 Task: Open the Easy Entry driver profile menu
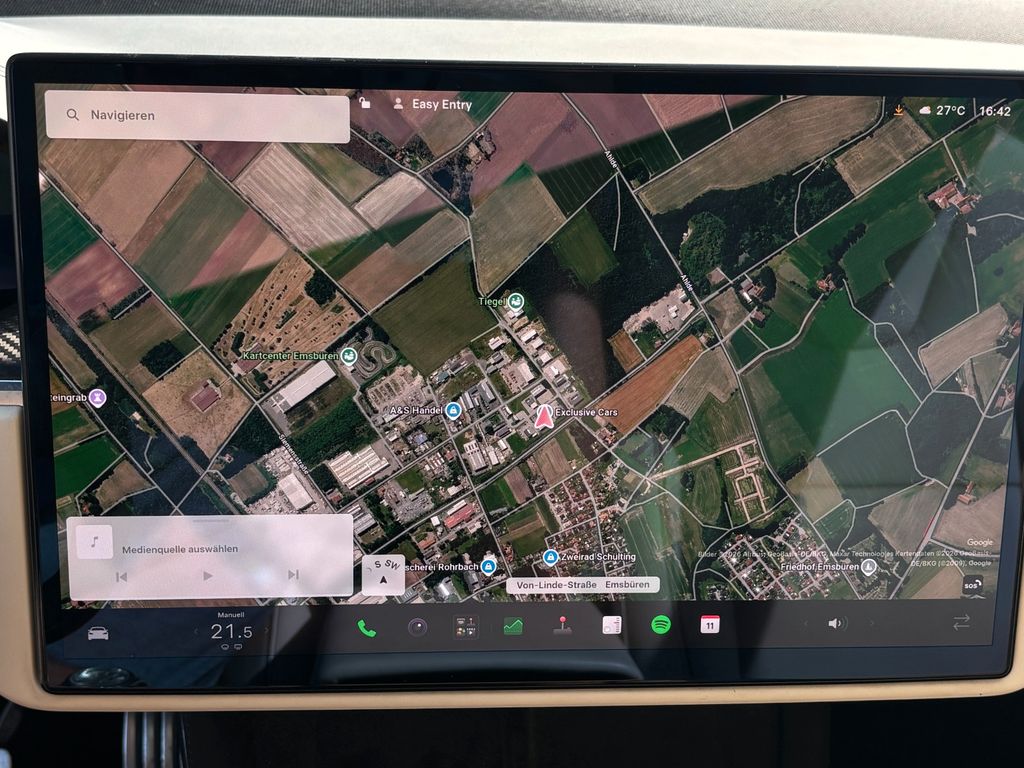pos(432,104)
